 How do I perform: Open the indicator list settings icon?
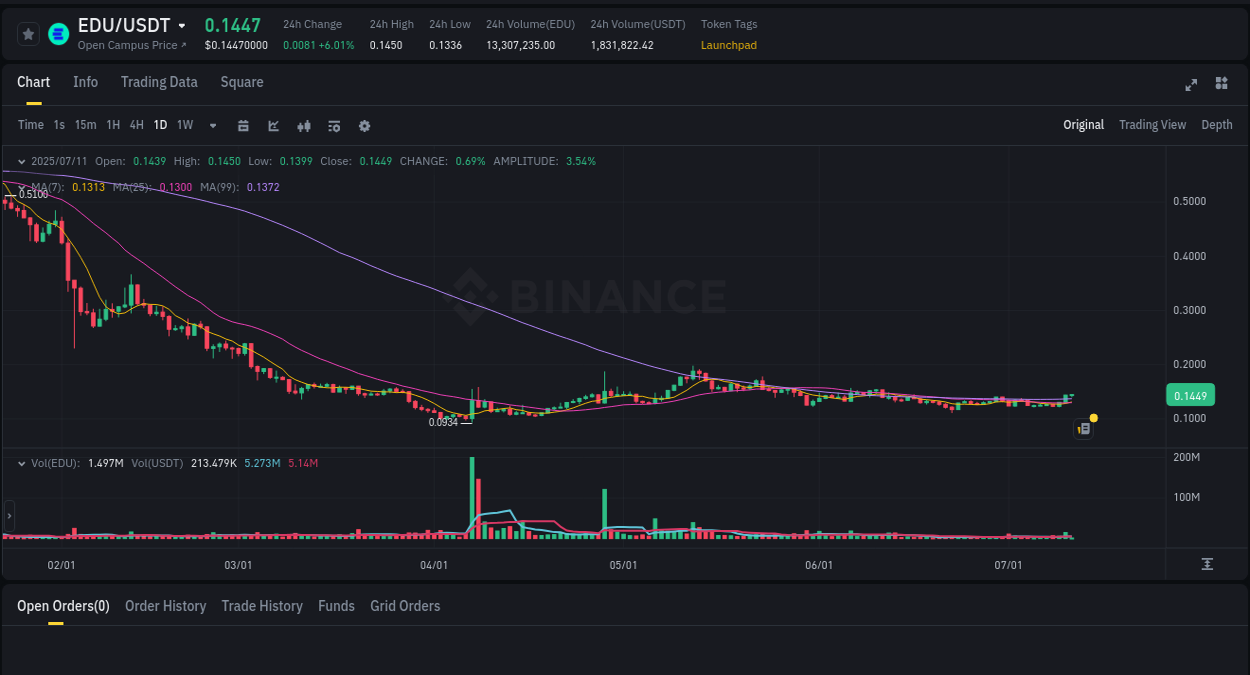tap(333, 125)
